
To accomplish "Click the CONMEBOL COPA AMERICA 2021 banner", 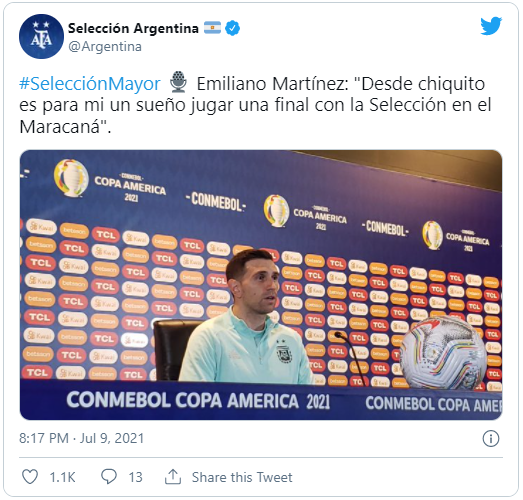I will 198,400.
